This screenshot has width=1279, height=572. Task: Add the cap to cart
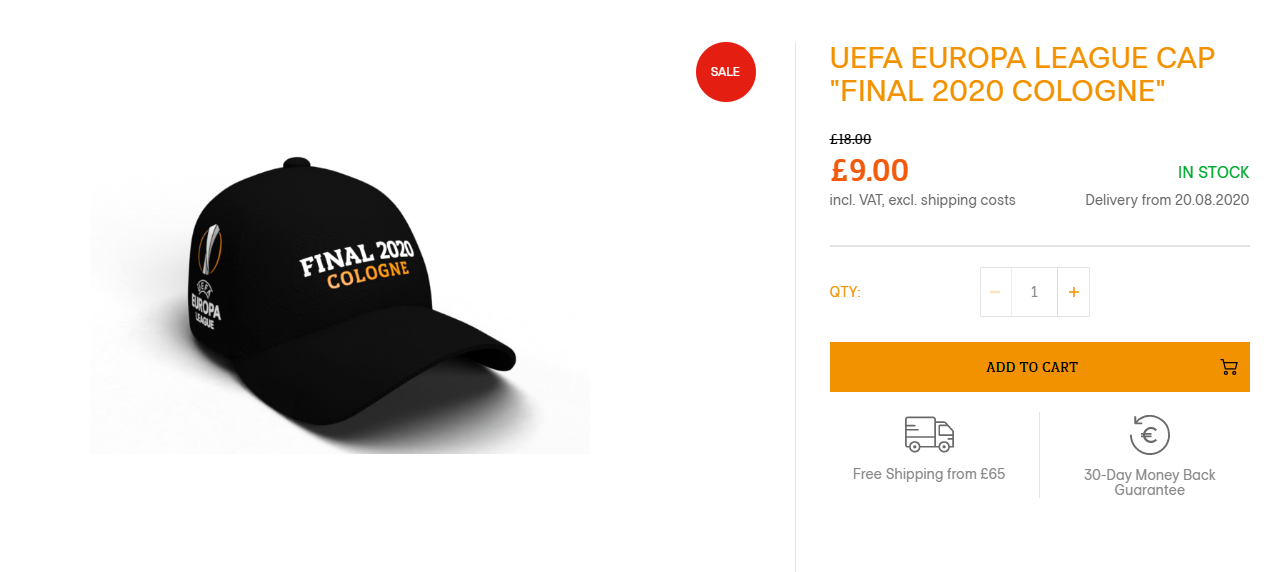tap(1040, 367)
